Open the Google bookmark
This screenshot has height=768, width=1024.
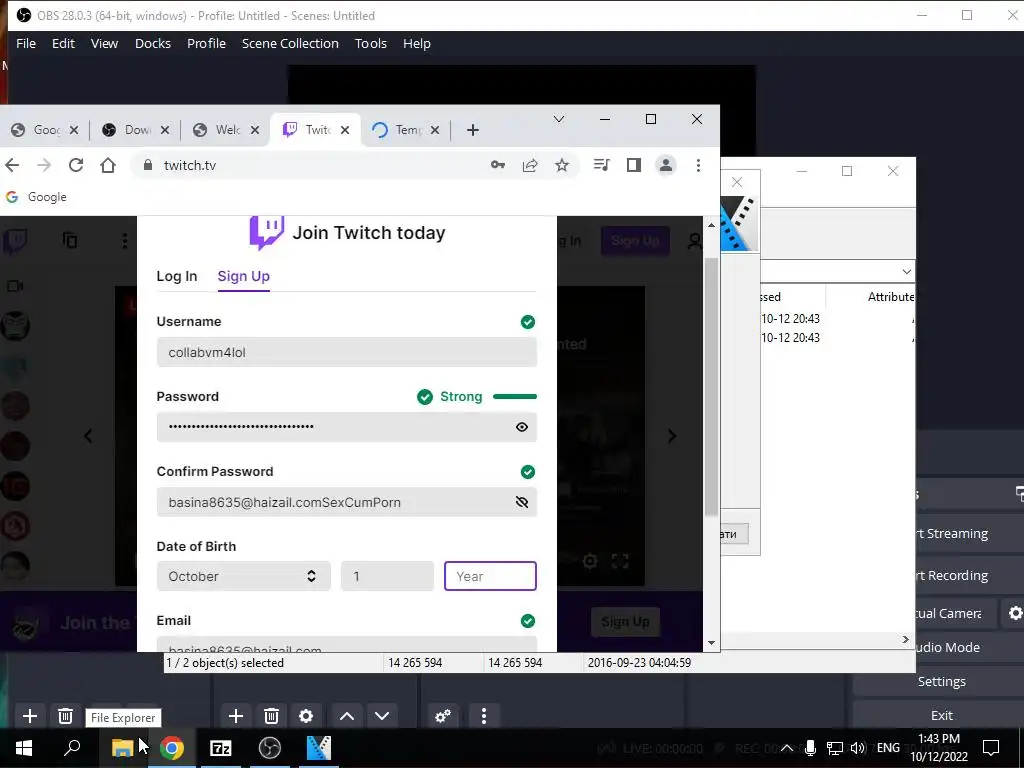(37, 197)
